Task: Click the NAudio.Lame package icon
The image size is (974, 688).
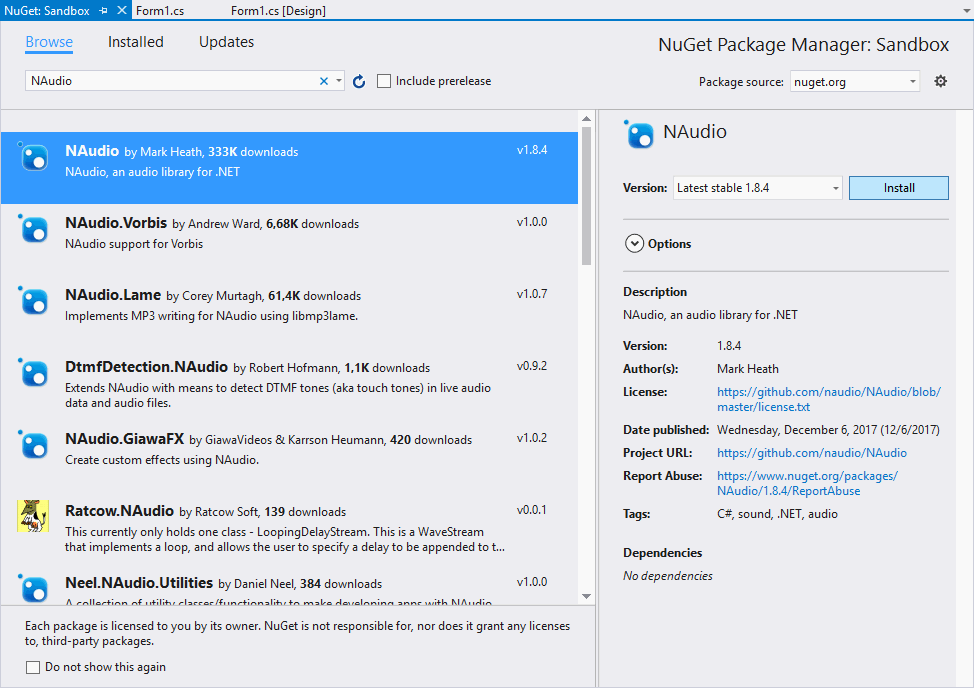Action: pos(35,302)
